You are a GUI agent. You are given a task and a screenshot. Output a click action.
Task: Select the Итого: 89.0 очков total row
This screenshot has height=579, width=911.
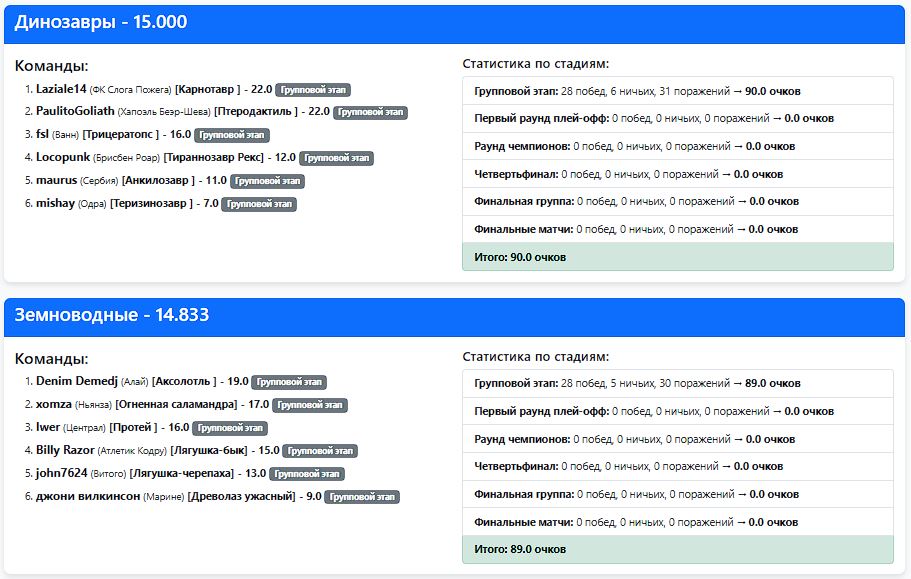pyautogui.click(x=677, y=549)
